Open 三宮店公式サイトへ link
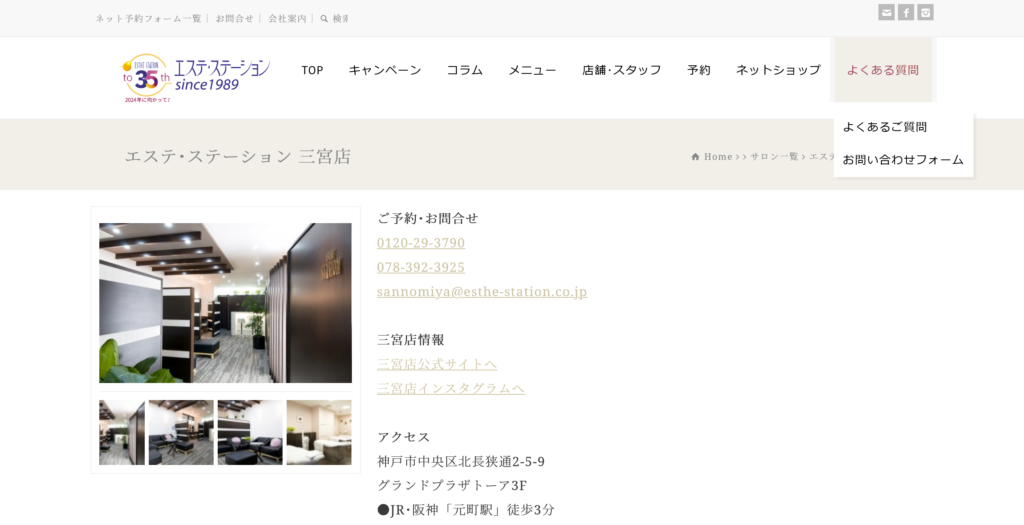 437,364
